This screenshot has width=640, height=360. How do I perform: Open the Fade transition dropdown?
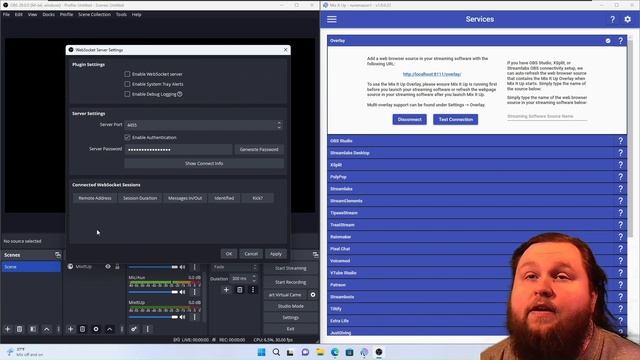234,267
